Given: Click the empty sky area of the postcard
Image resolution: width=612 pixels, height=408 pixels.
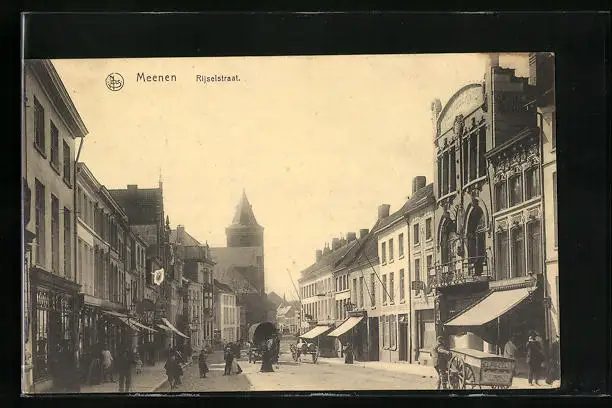Looking at the screenshot, I should coord(320,140).
